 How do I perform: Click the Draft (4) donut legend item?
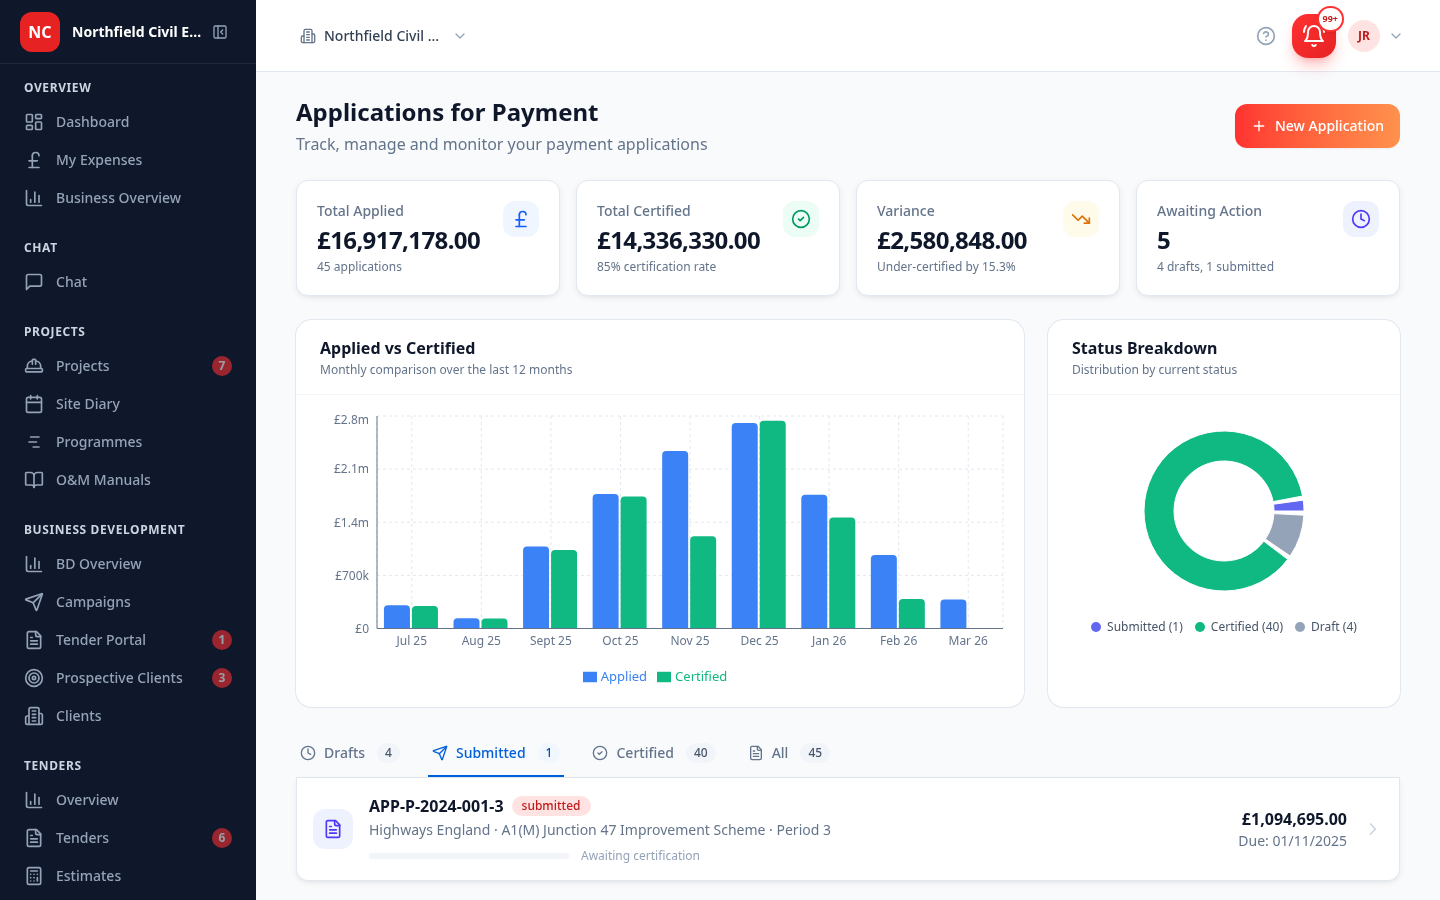point(1326,627)
